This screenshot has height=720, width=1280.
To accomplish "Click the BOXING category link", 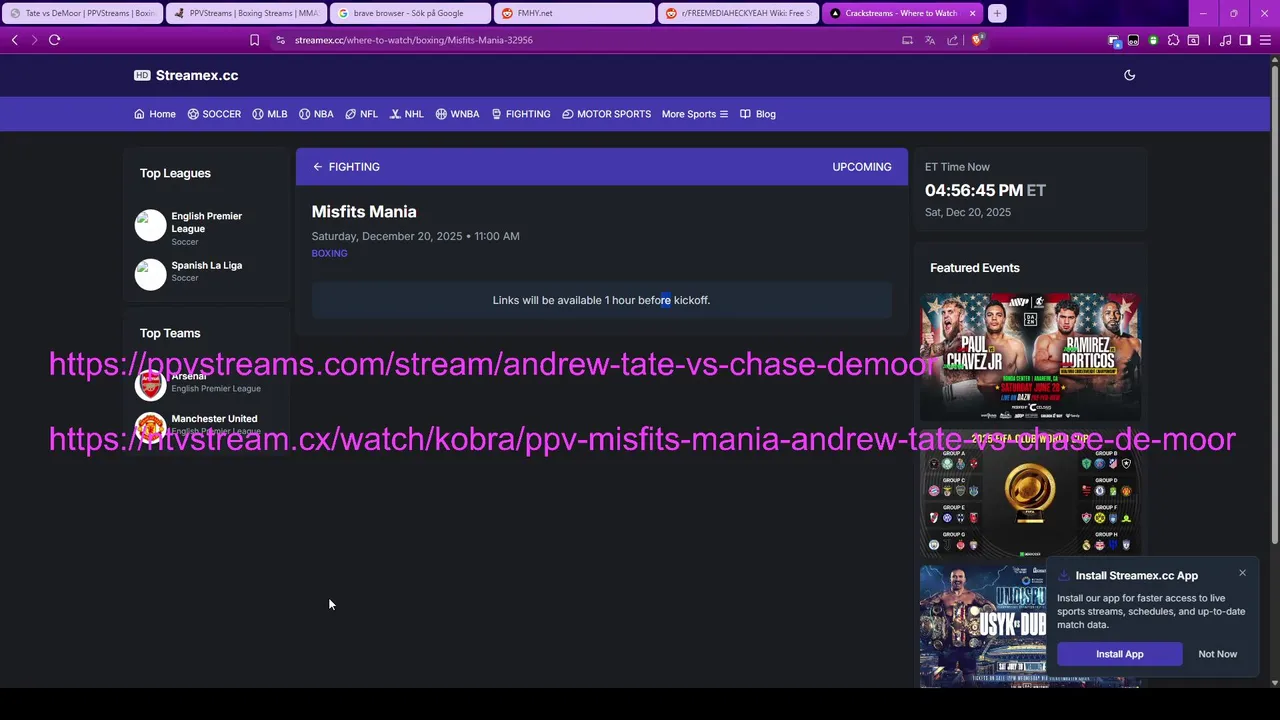I will [329, 253].
